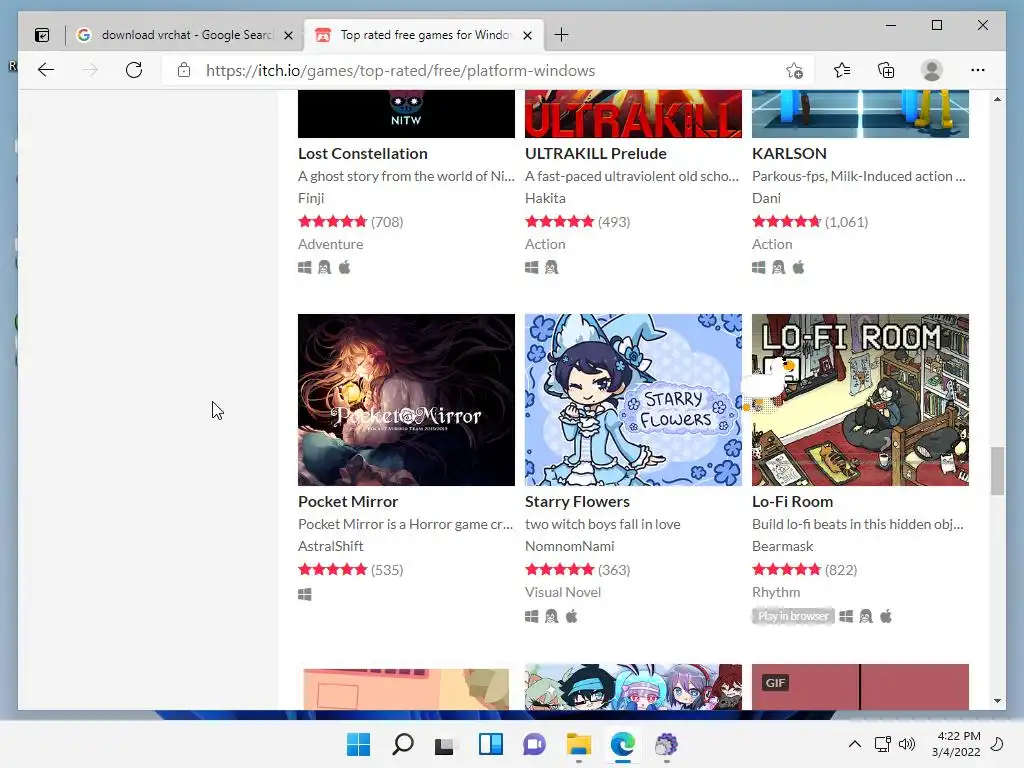Show hidden system tray icons
The height and width of the screenshot is (768, 1024).
[854, 744]
